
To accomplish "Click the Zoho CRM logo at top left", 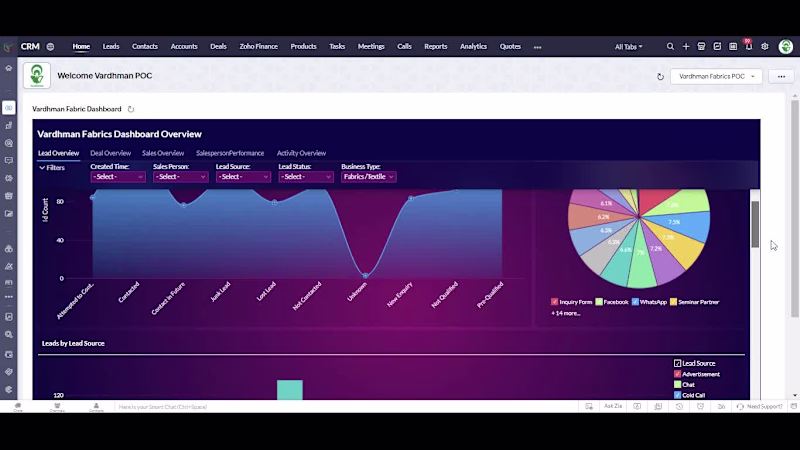I will (x=8, y=47).
